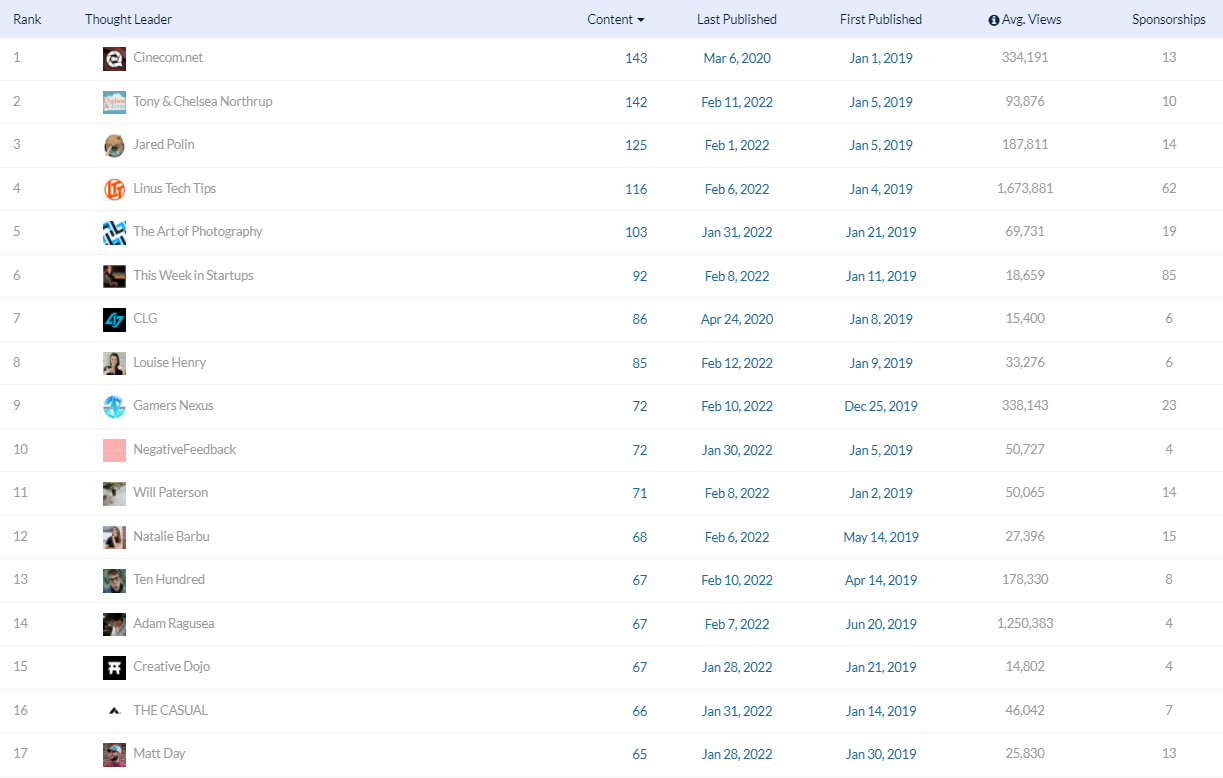Click content count 143 for Cinecom.net
The height and width of the screenshot is (778, 1223).
click(x=636, y=58)
